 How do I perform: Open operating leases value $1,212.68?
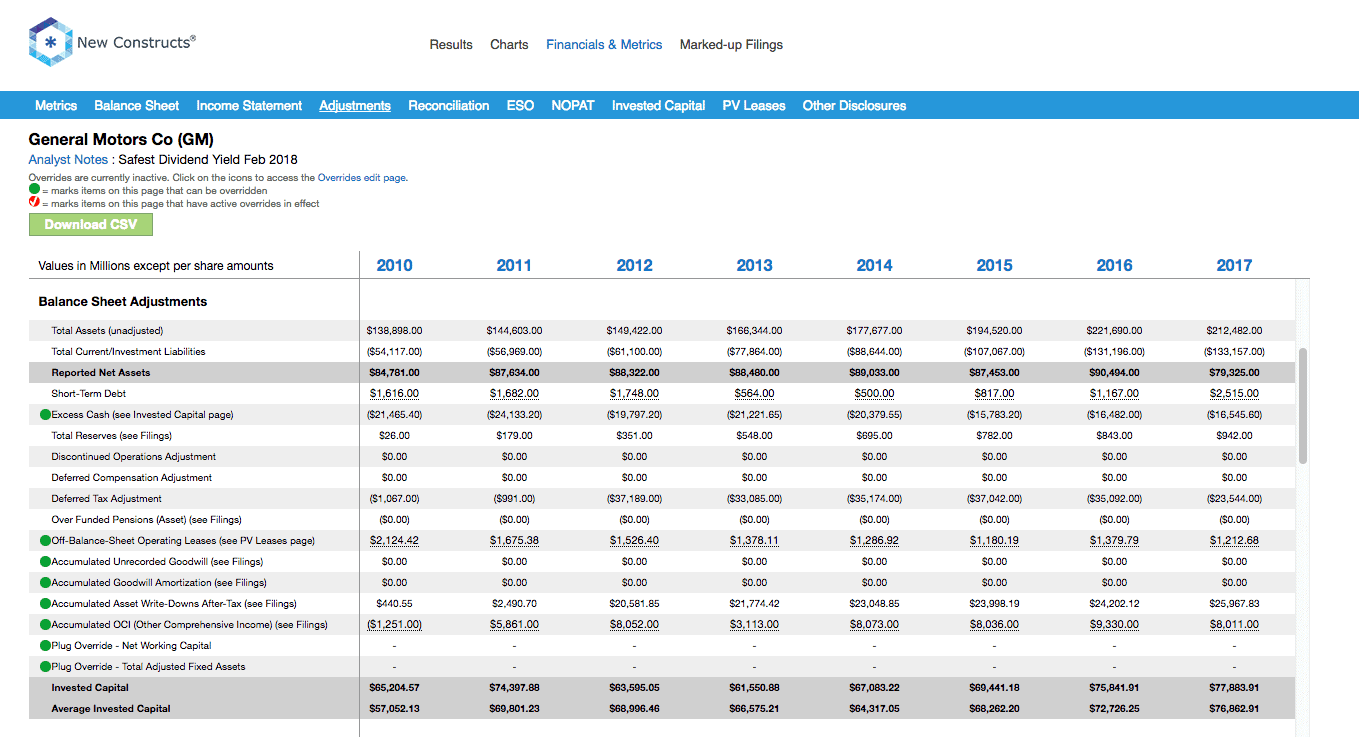coord(1234,541)
